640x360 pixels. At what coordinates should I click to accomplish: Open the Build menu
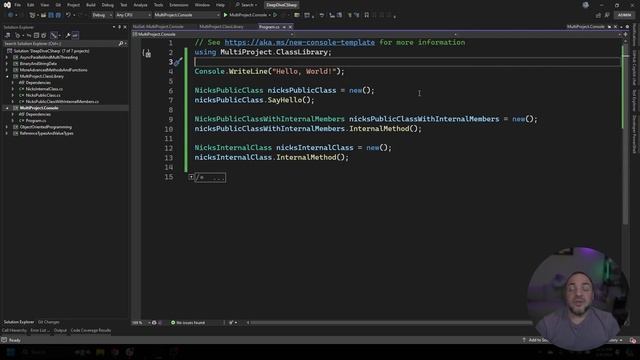coord(91,5)
